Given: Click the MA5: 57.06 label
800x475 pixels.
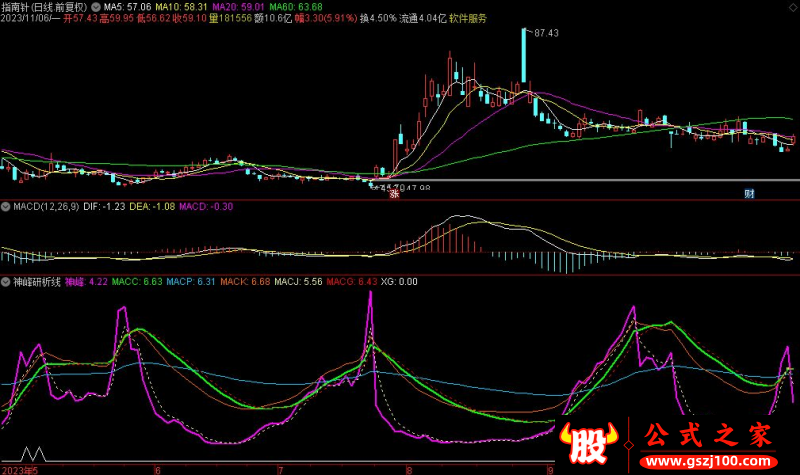Looking at the screenshot, I should (128, 7).
